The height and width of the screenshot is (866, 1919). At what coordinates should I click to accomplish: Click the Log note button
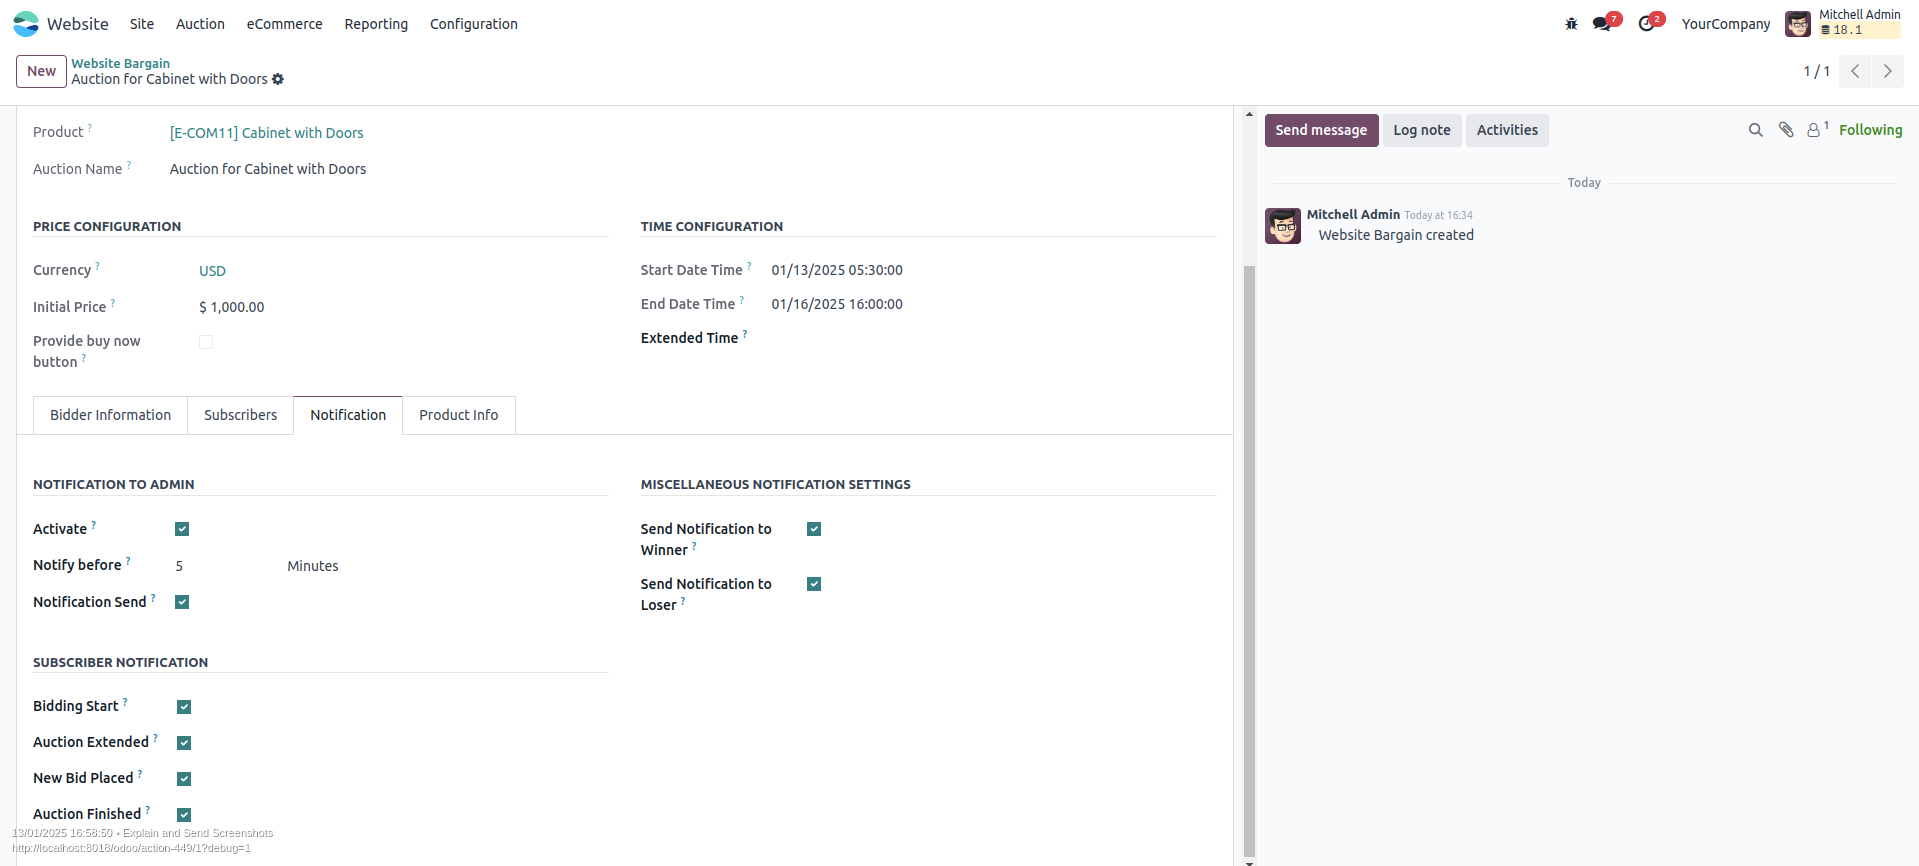[1422, 130]
